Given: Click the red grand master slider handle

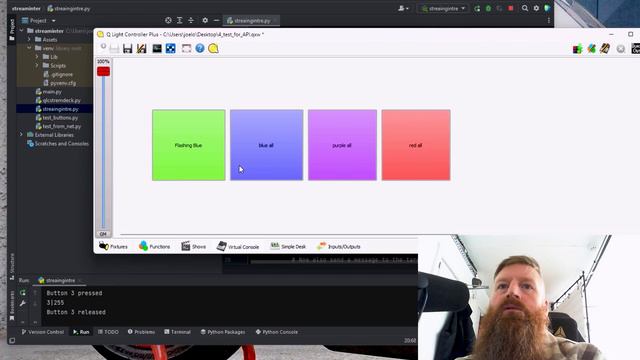Looking at the screenshot, I should tap(103, 71).
